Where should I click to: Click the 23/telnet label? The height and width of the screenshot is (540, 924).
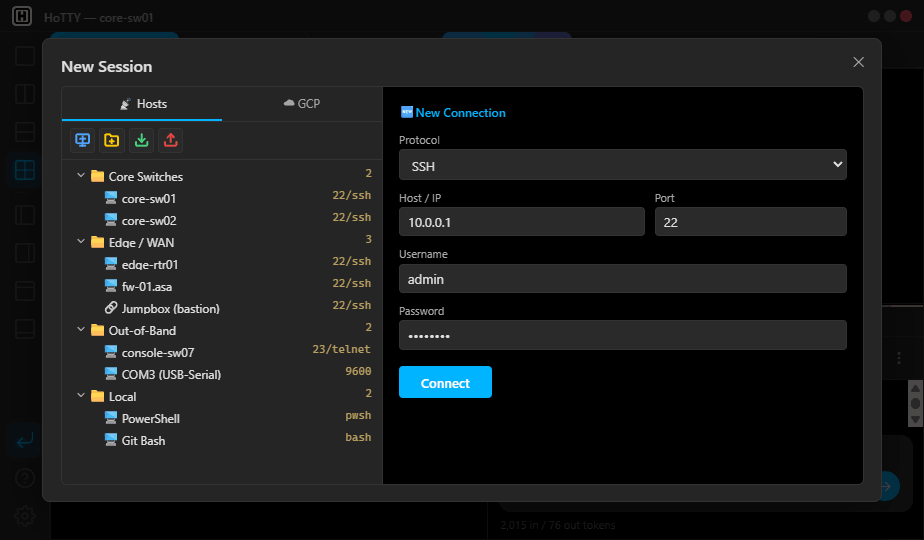[342, 349]
